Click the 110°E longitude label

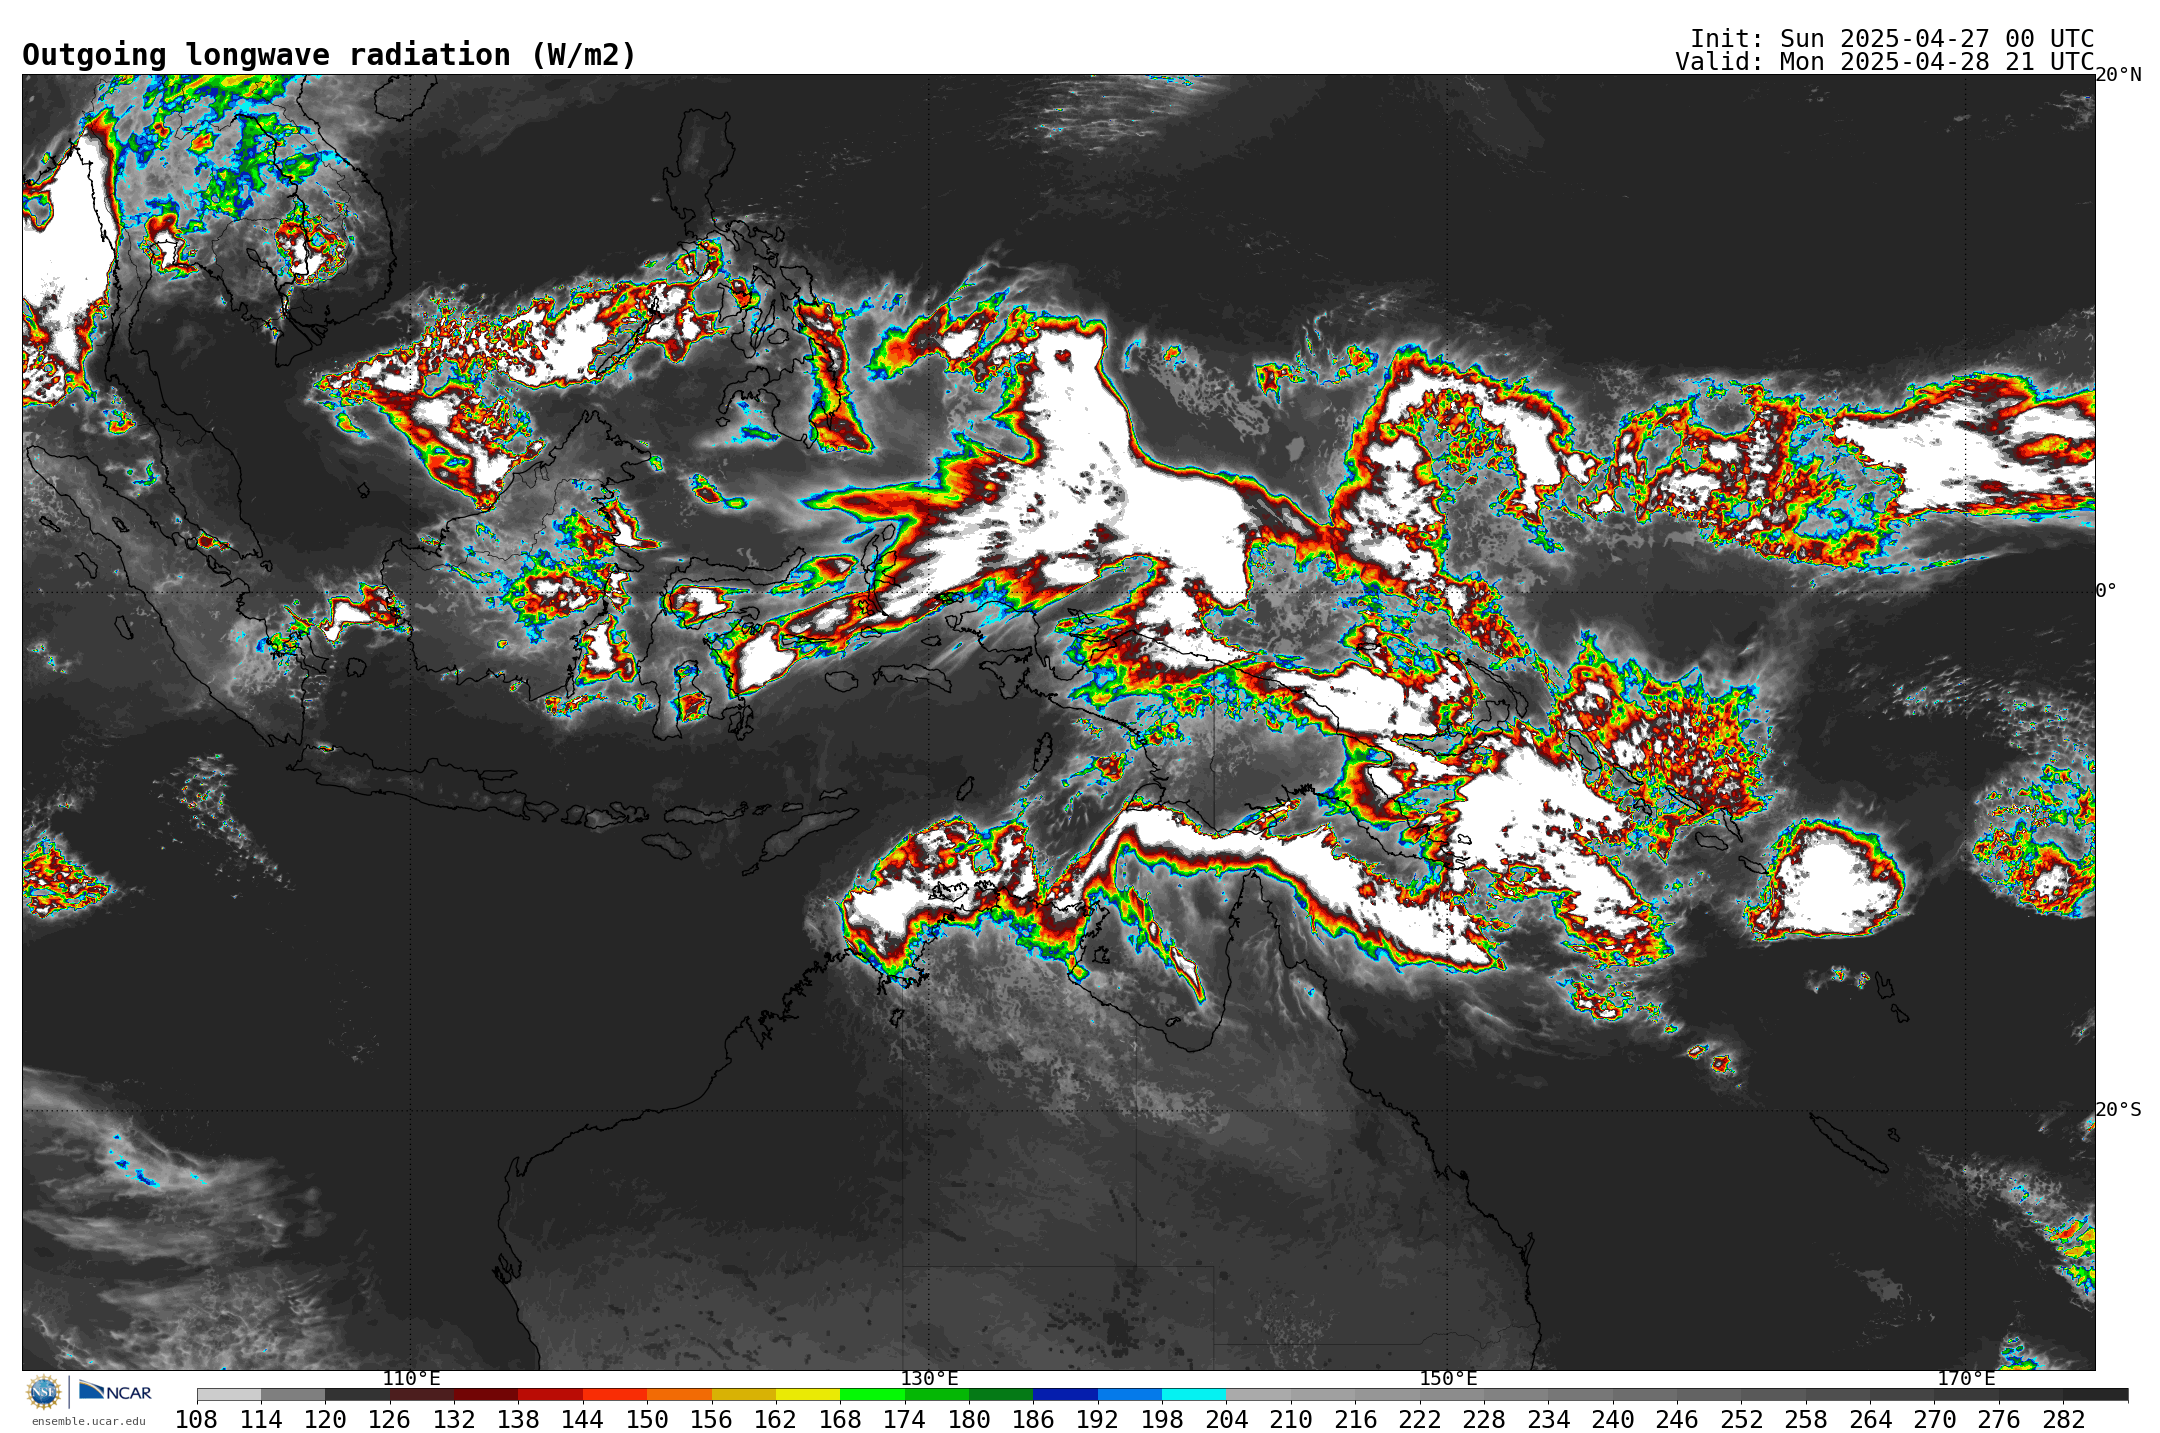pyautogui.click(x=411, y=1379)
